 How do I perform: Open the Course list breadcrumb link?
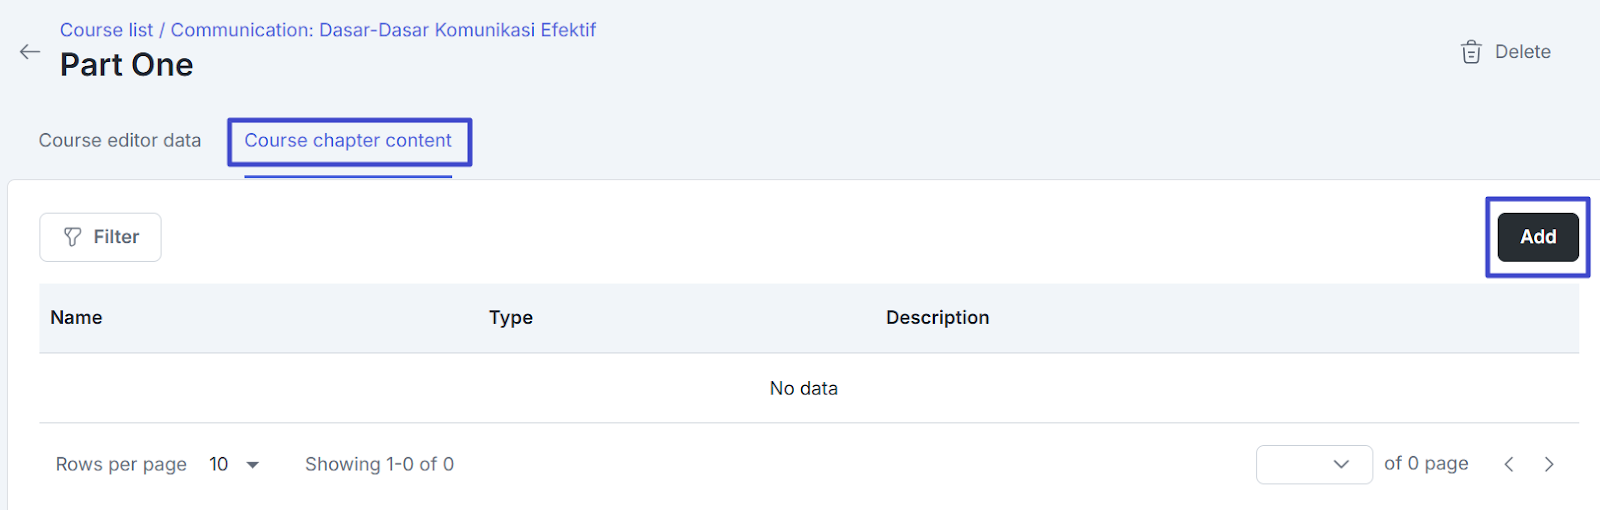click(106, 30)
